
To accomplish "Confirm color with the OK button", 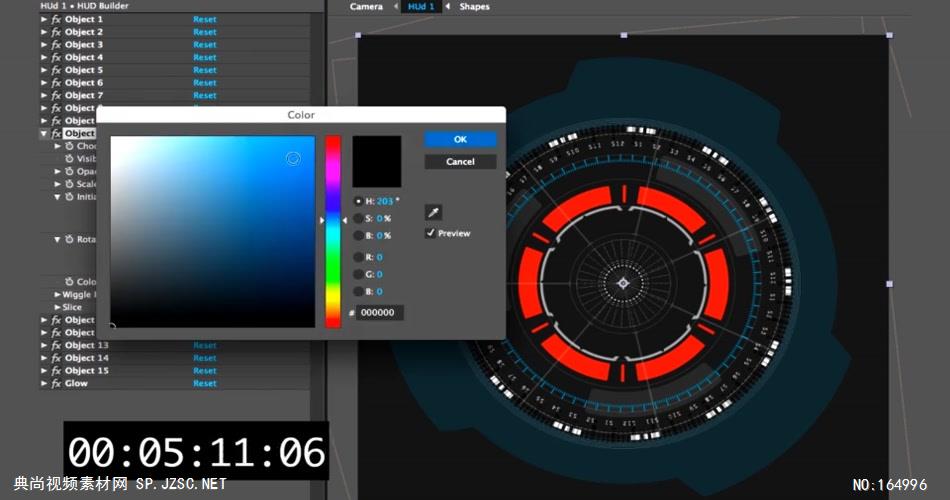I will pyautogui.click(x=459, y=140).
